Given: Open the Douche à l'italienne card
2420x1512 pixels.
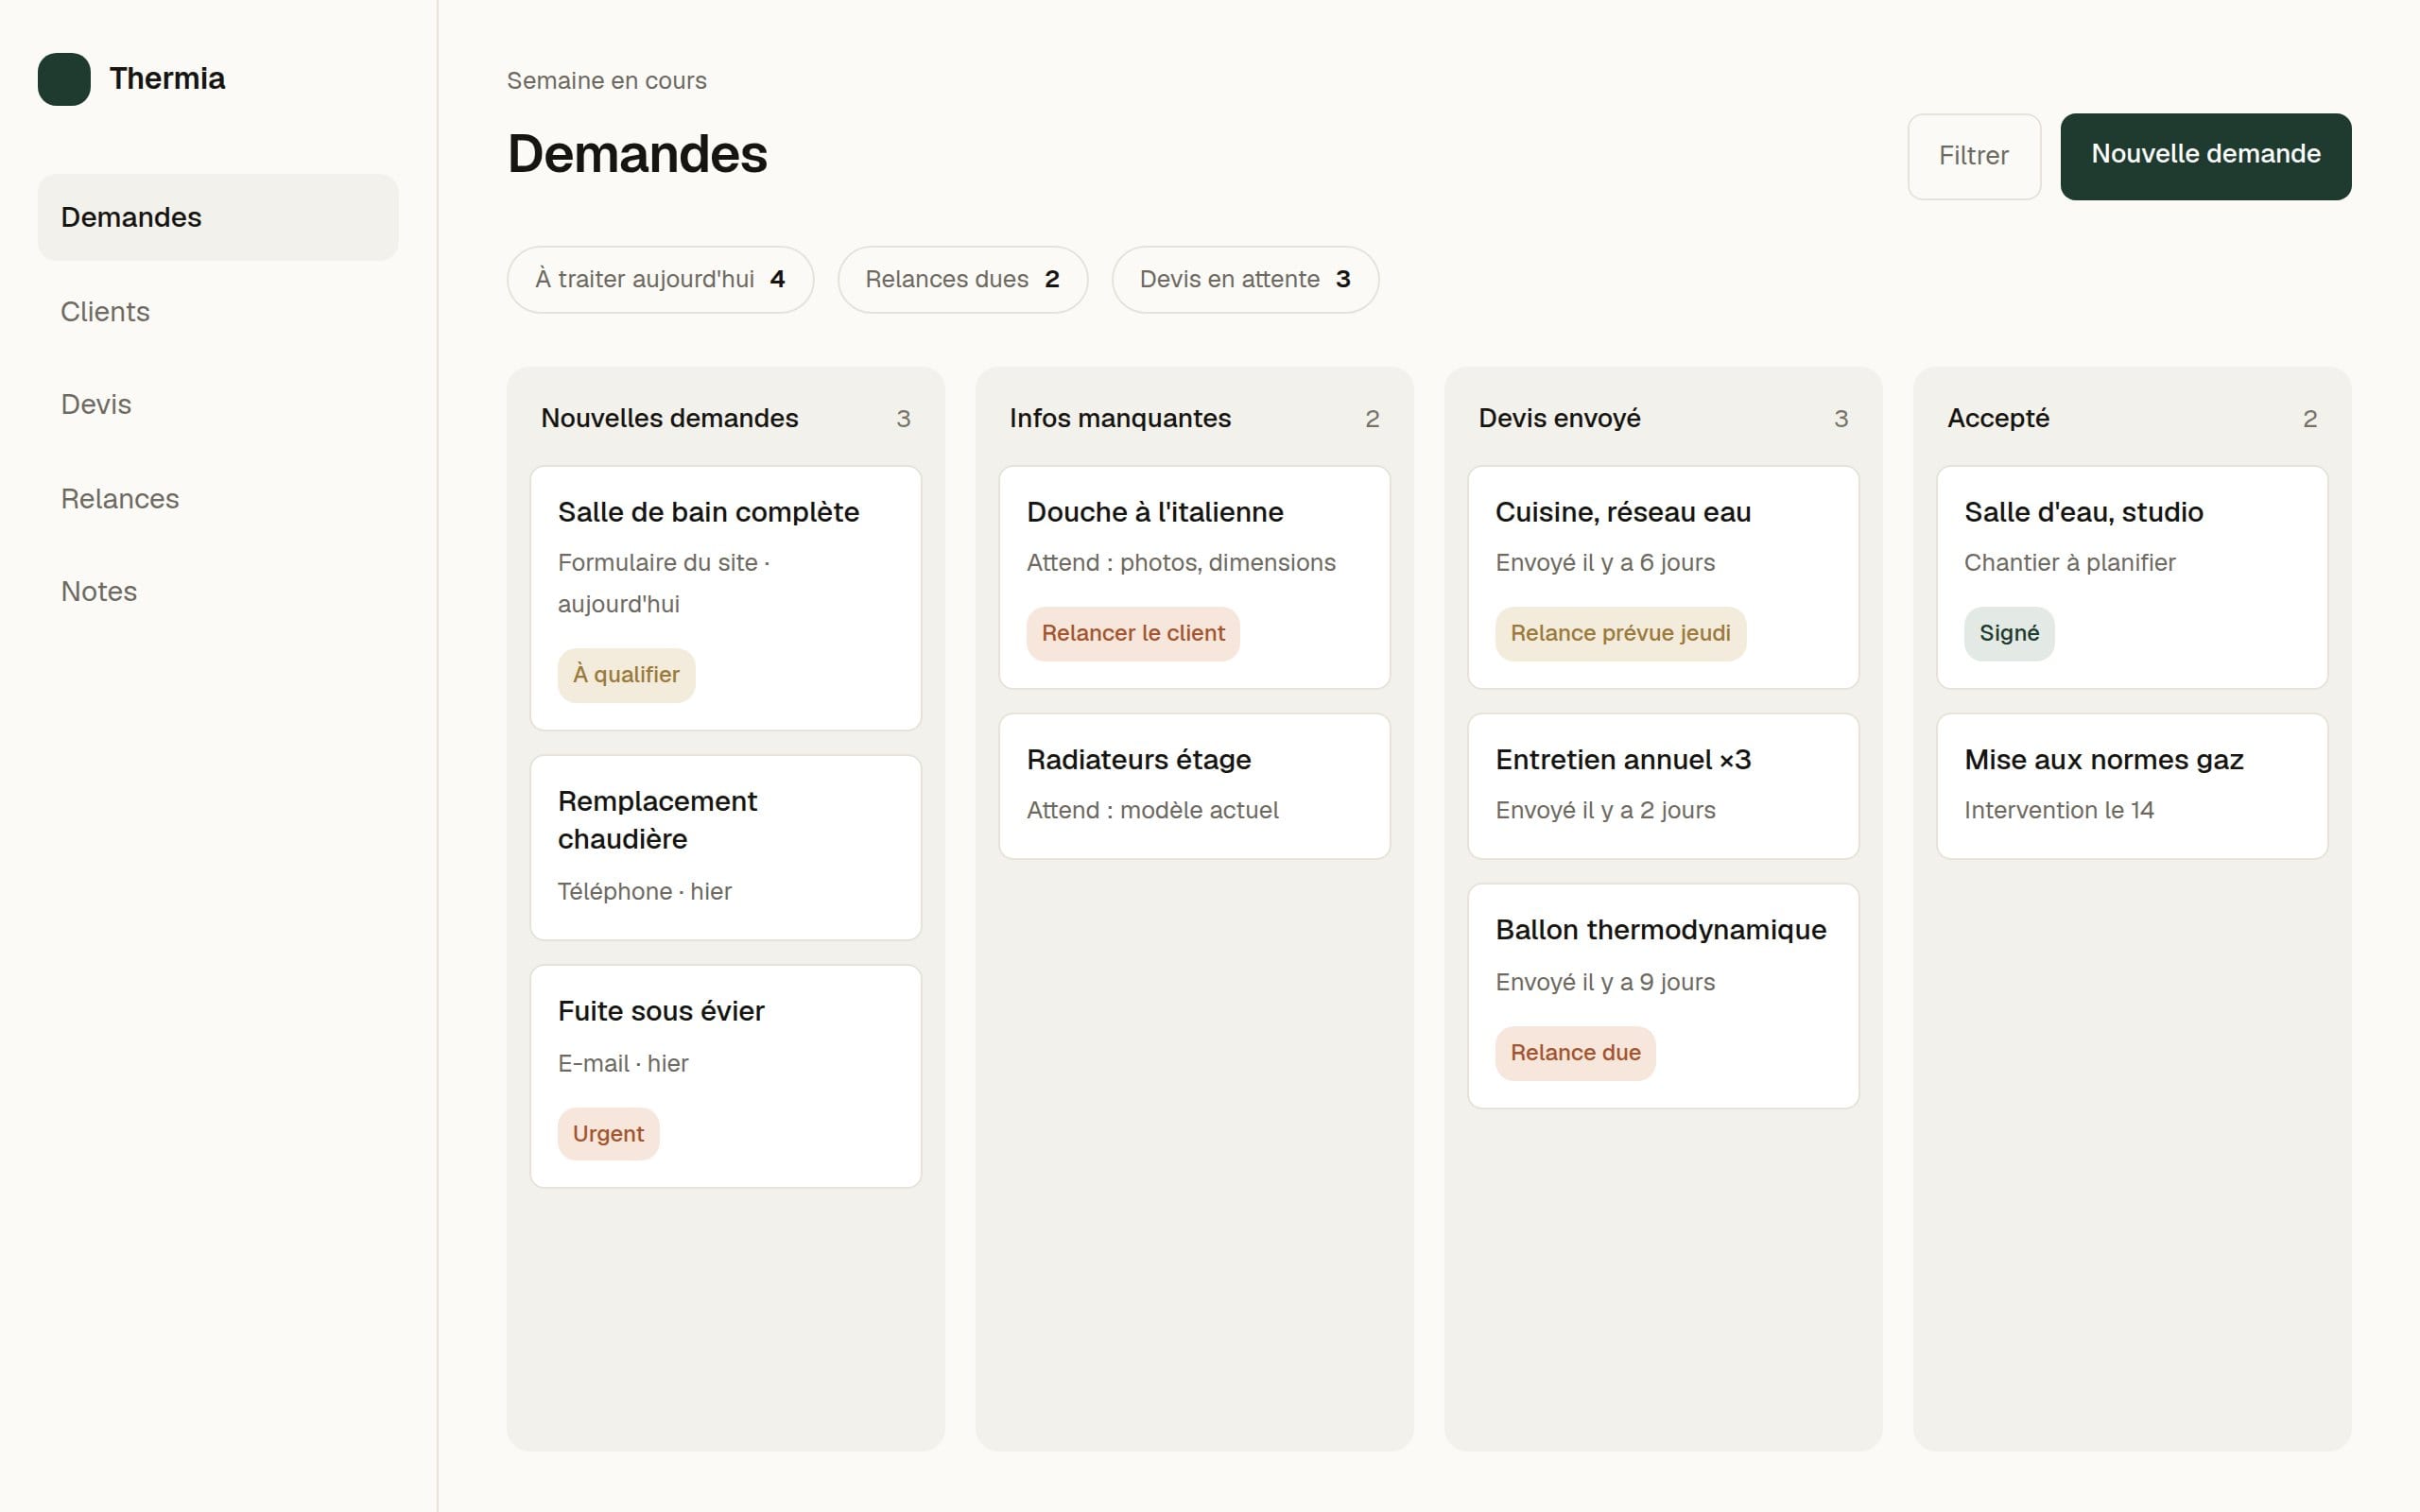Looking at the screenshot, I should click(x=1194, y=577).
